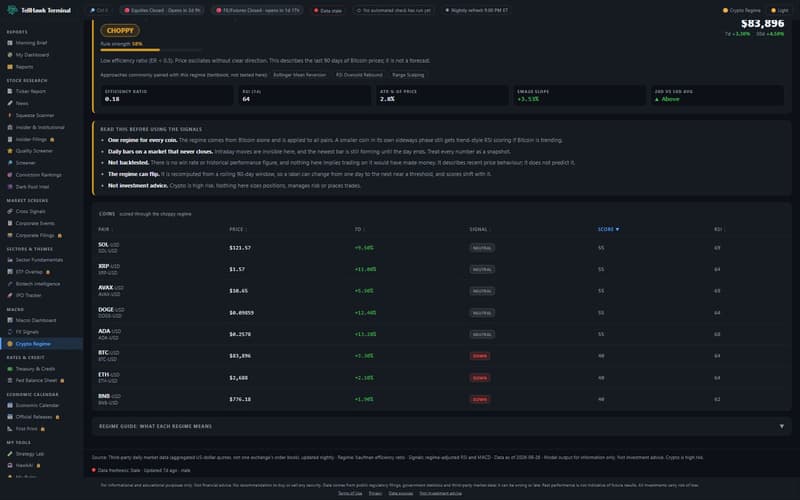Click the 200 vs 100 Avg Above card
The height and width of the screenshot is (500, 800).
click(717, 95)
